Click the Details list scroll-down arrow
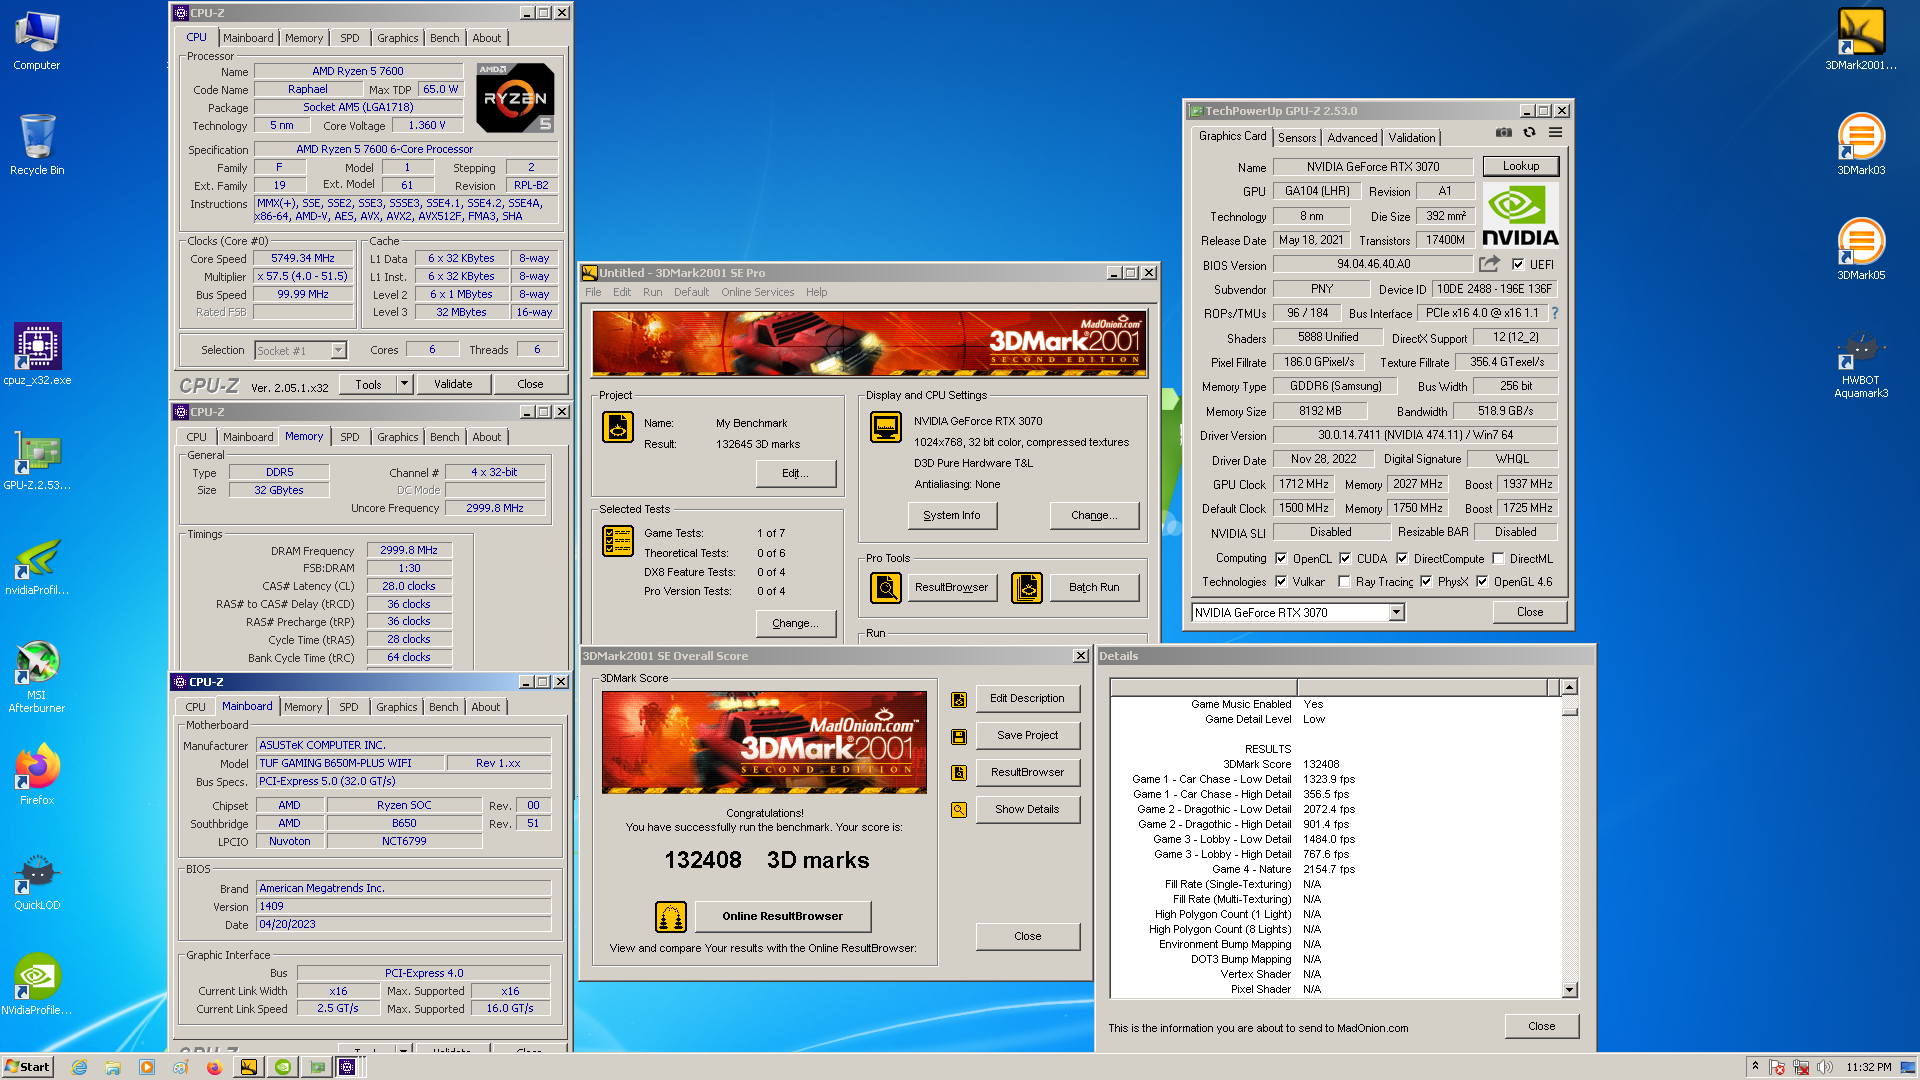 pos(1569,990)
